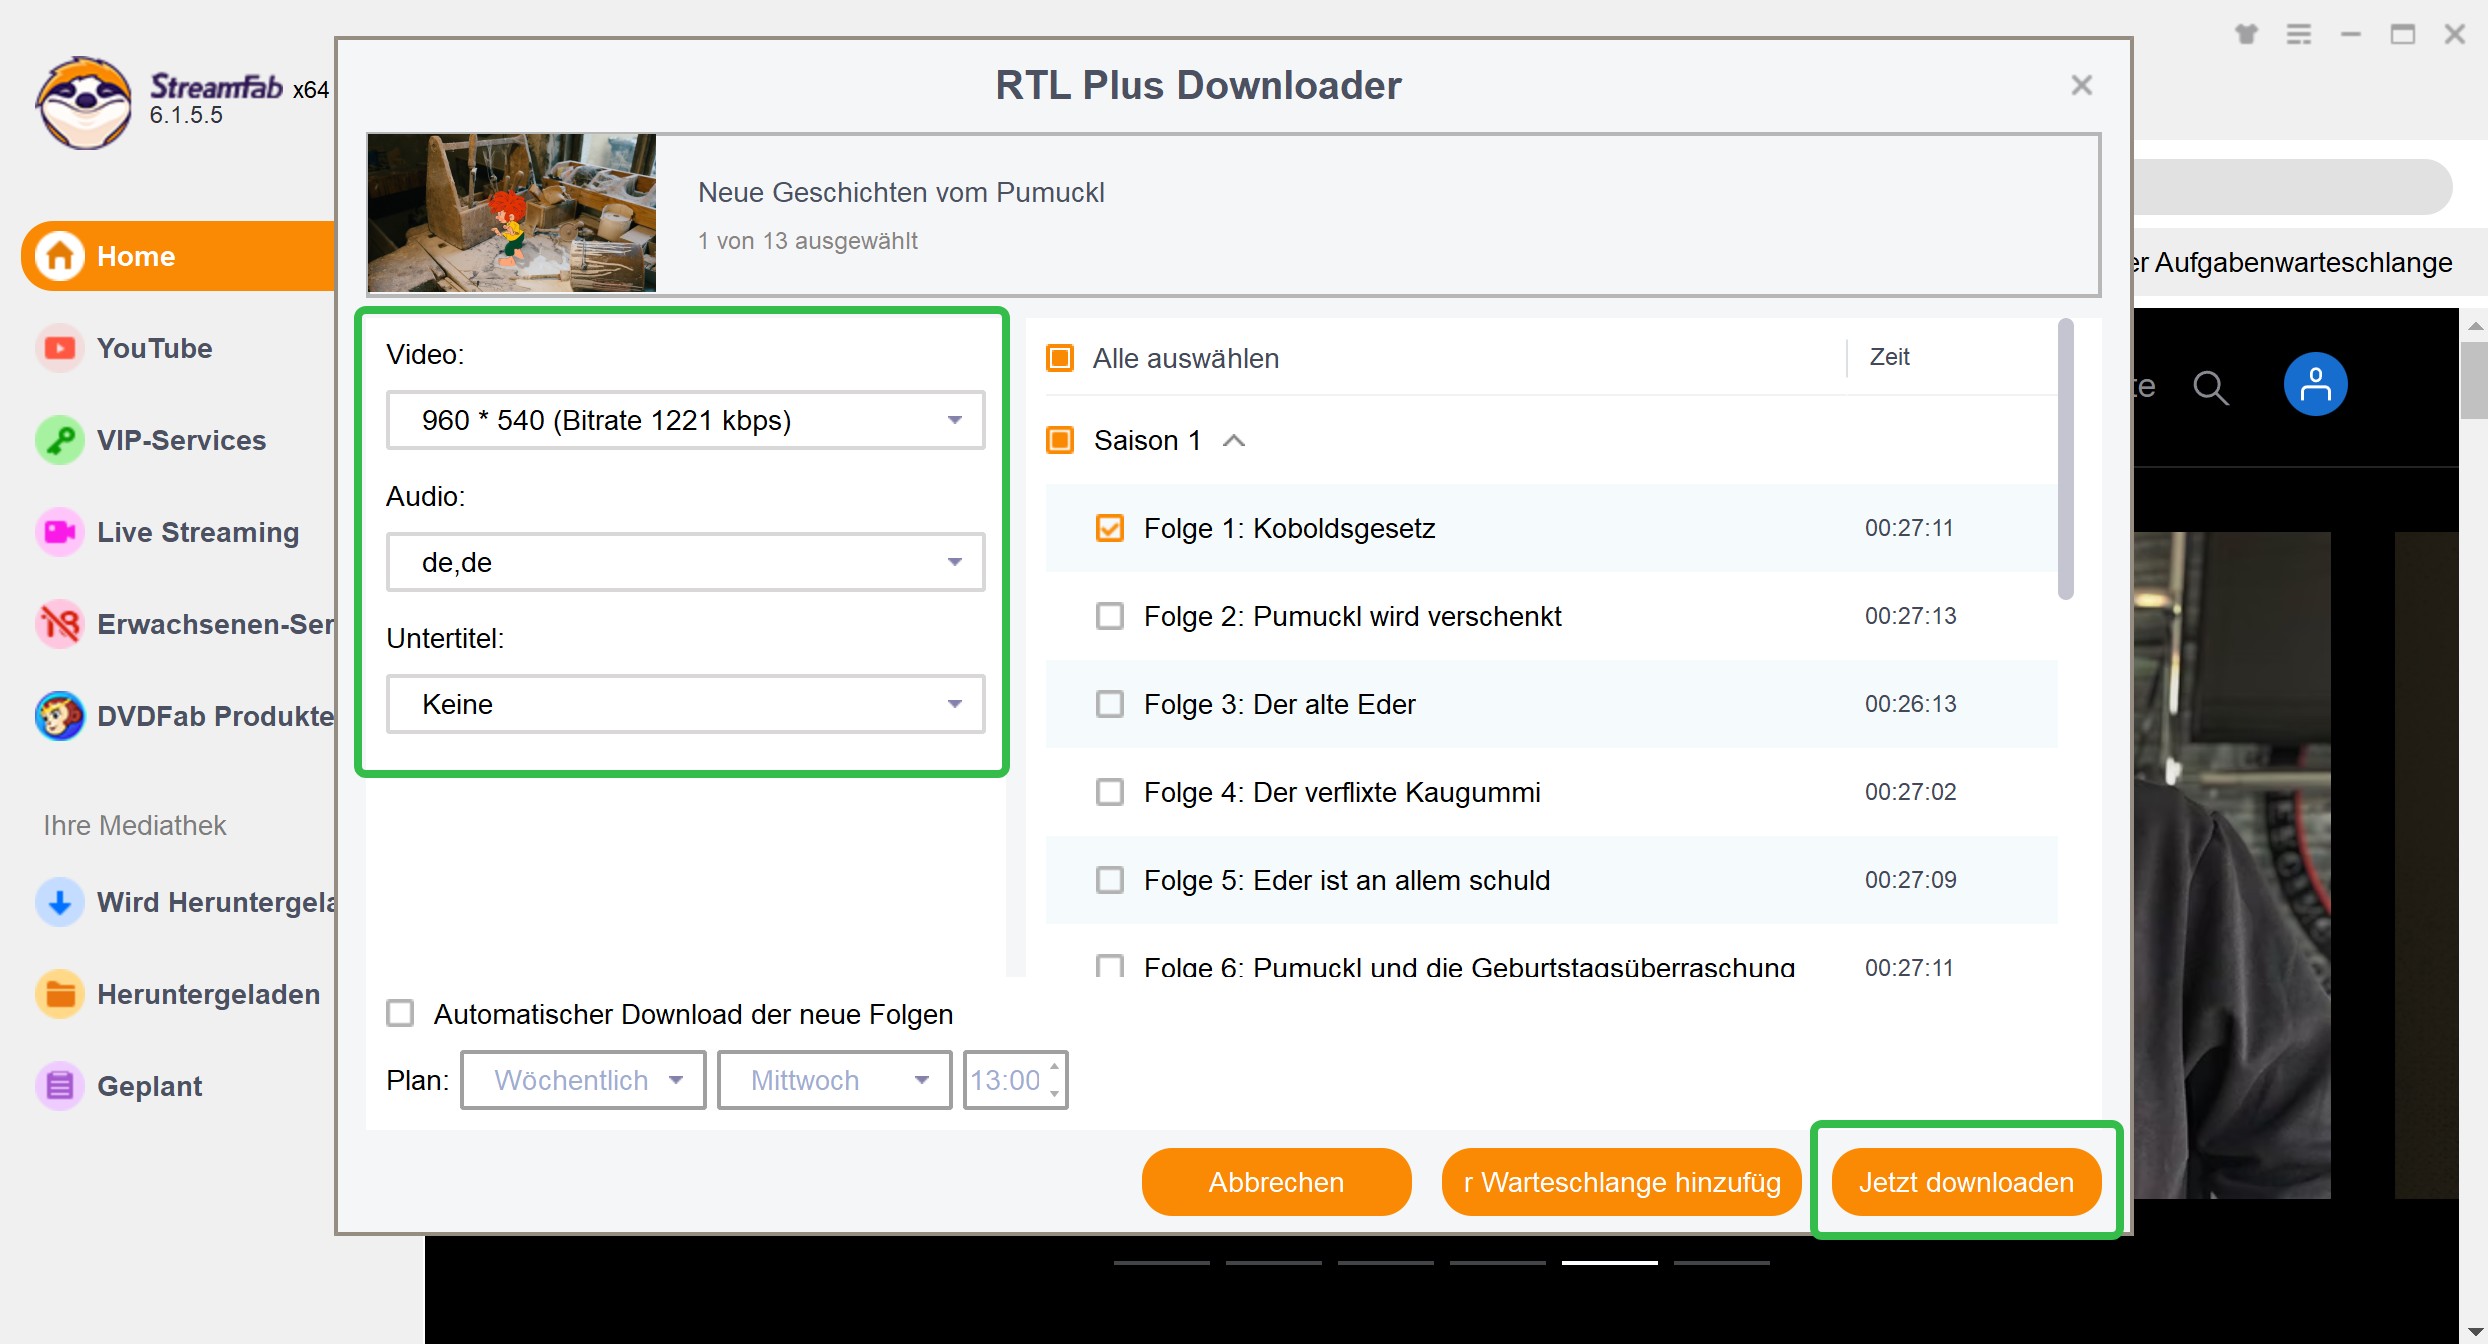Screen dimensions: 2488x1344
Task: Click Jetzt downloaden button
Action: [x=1966, y=1182]
